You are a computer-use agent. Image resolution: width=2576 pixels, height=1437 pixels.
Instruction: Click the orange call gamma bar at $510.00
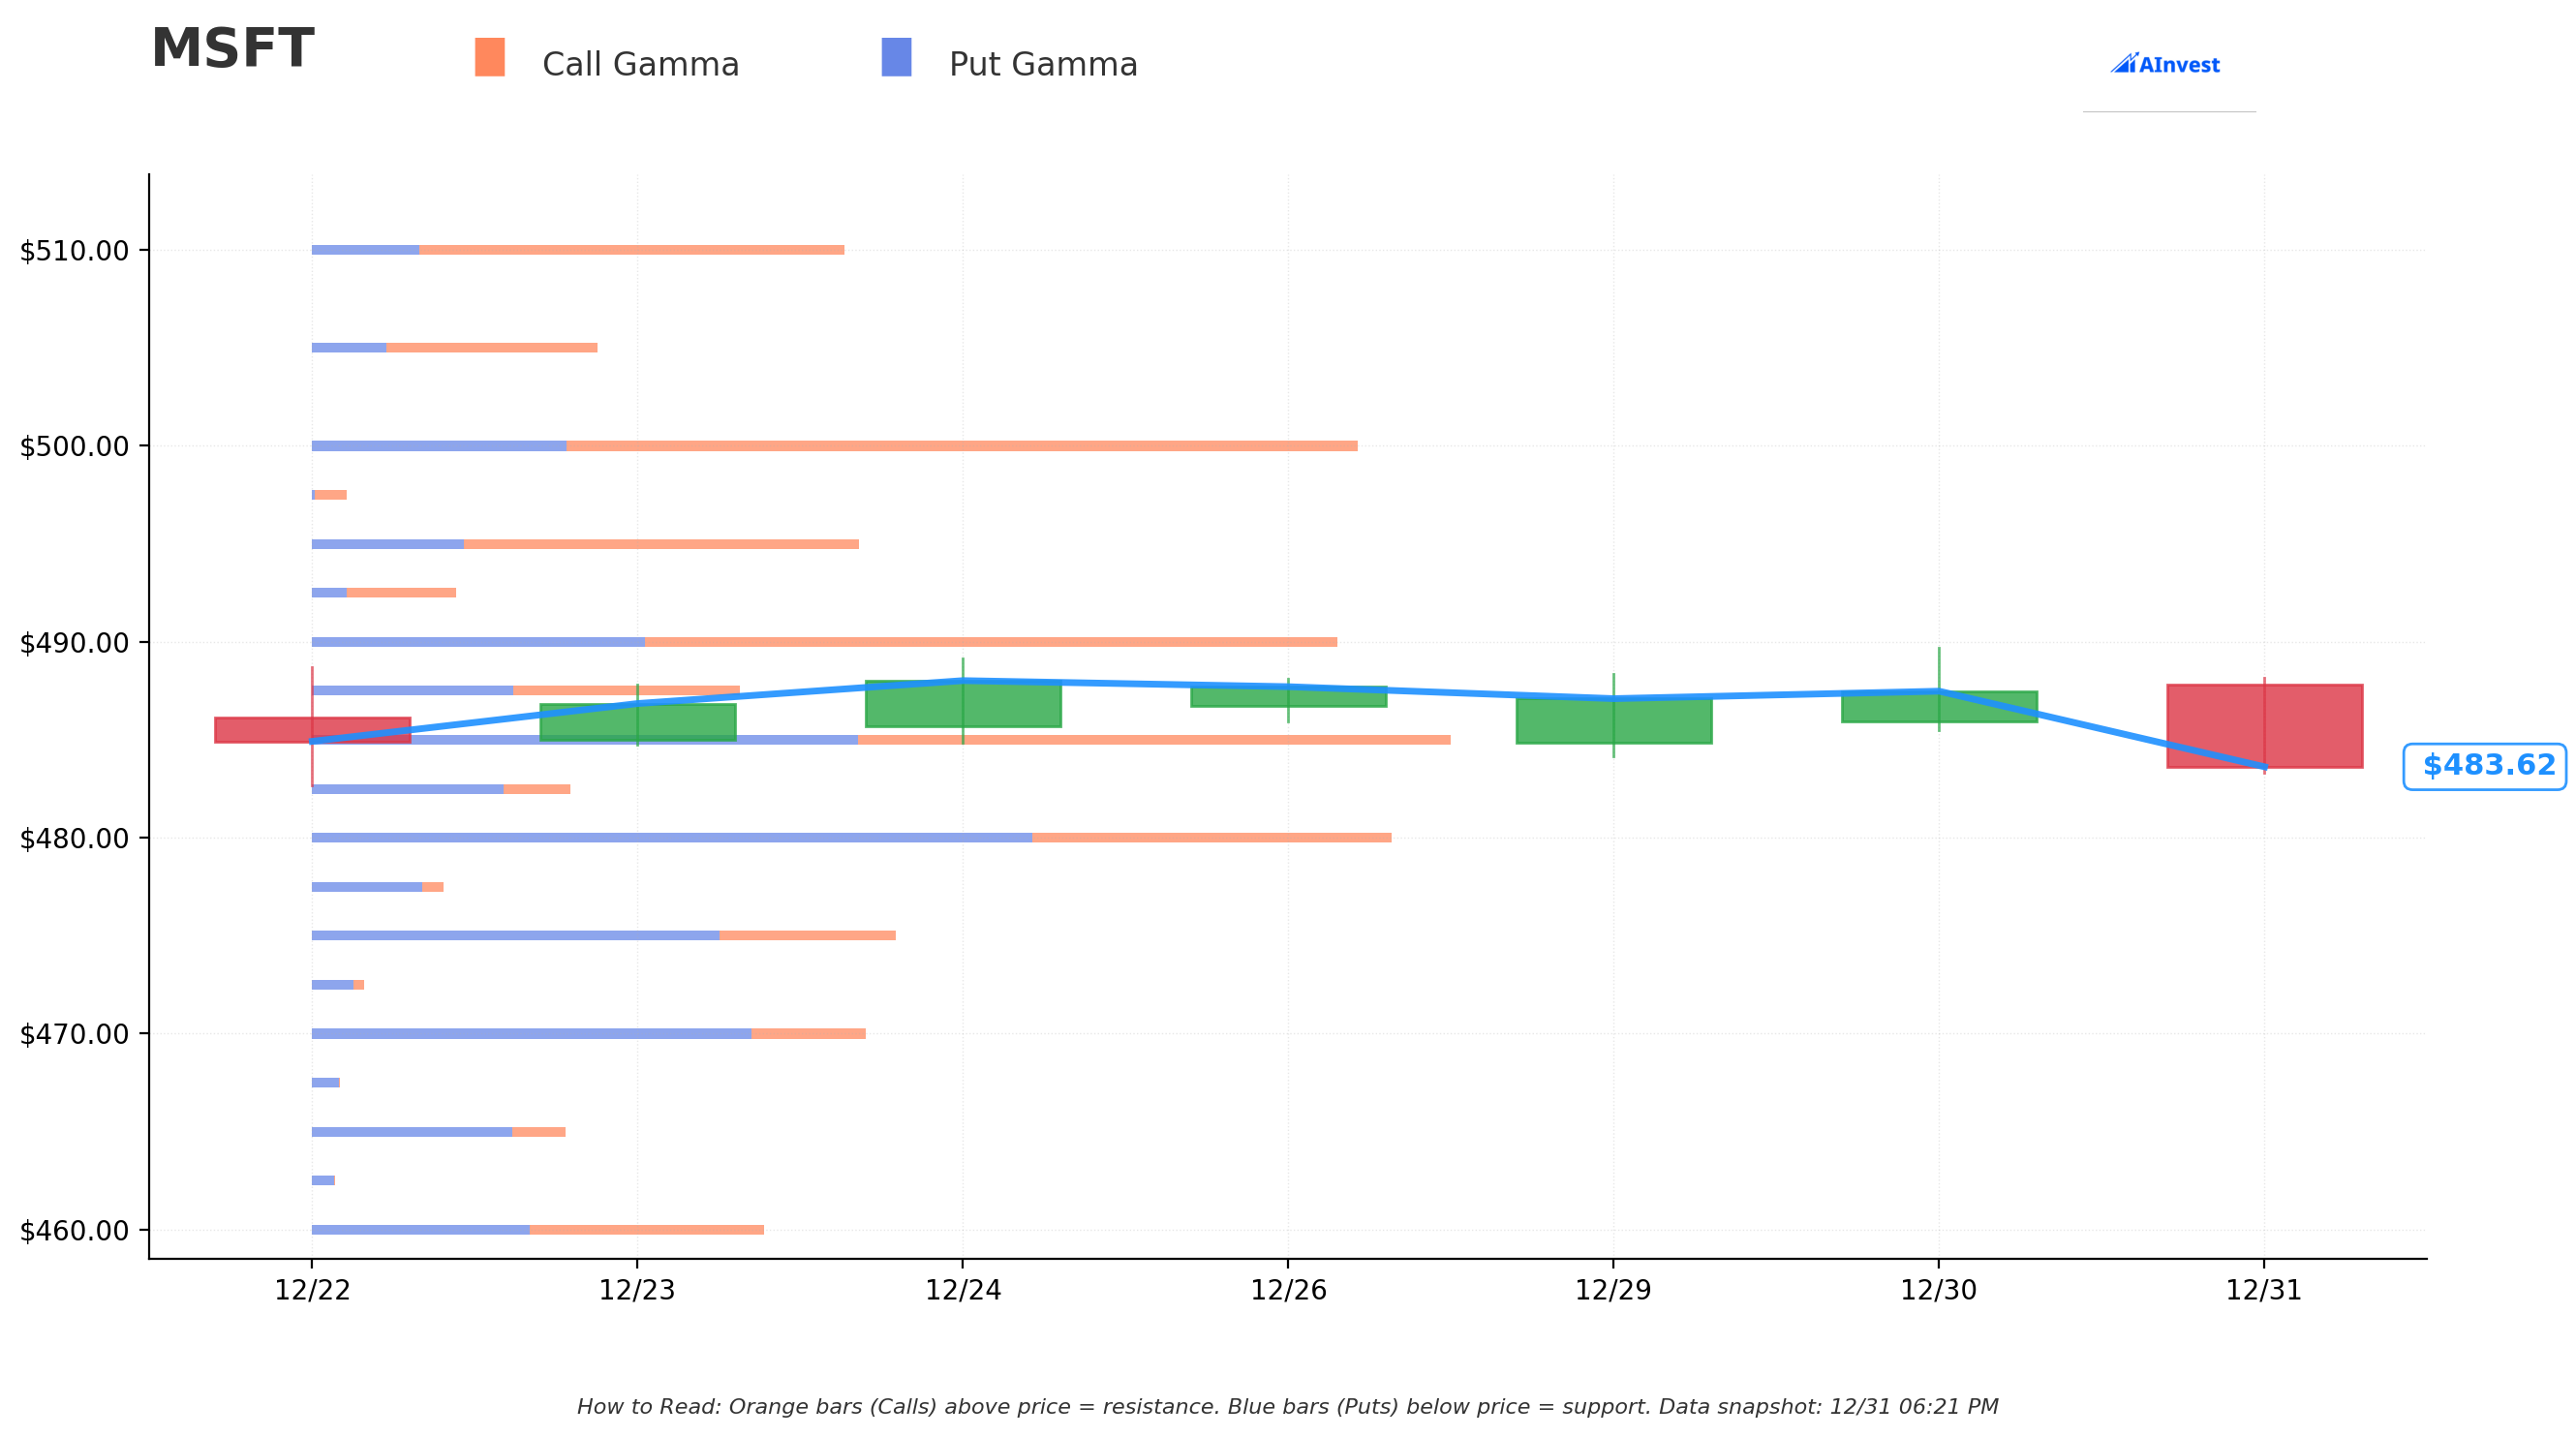(x=632, y=250)
